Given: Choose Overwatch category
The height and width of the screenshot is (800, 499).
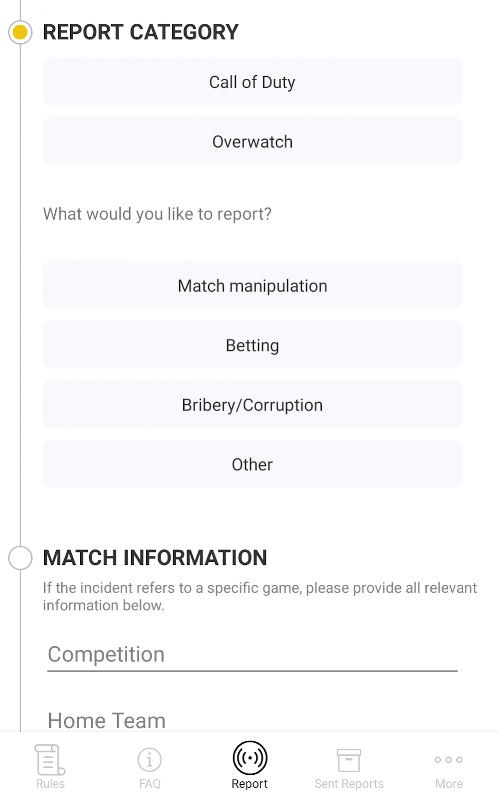Looking at the screenshot, I should point(252,141).
